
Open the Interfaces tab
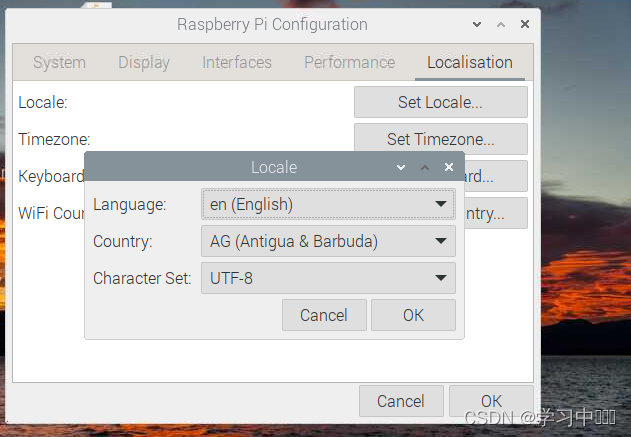[x=237, y=62]
